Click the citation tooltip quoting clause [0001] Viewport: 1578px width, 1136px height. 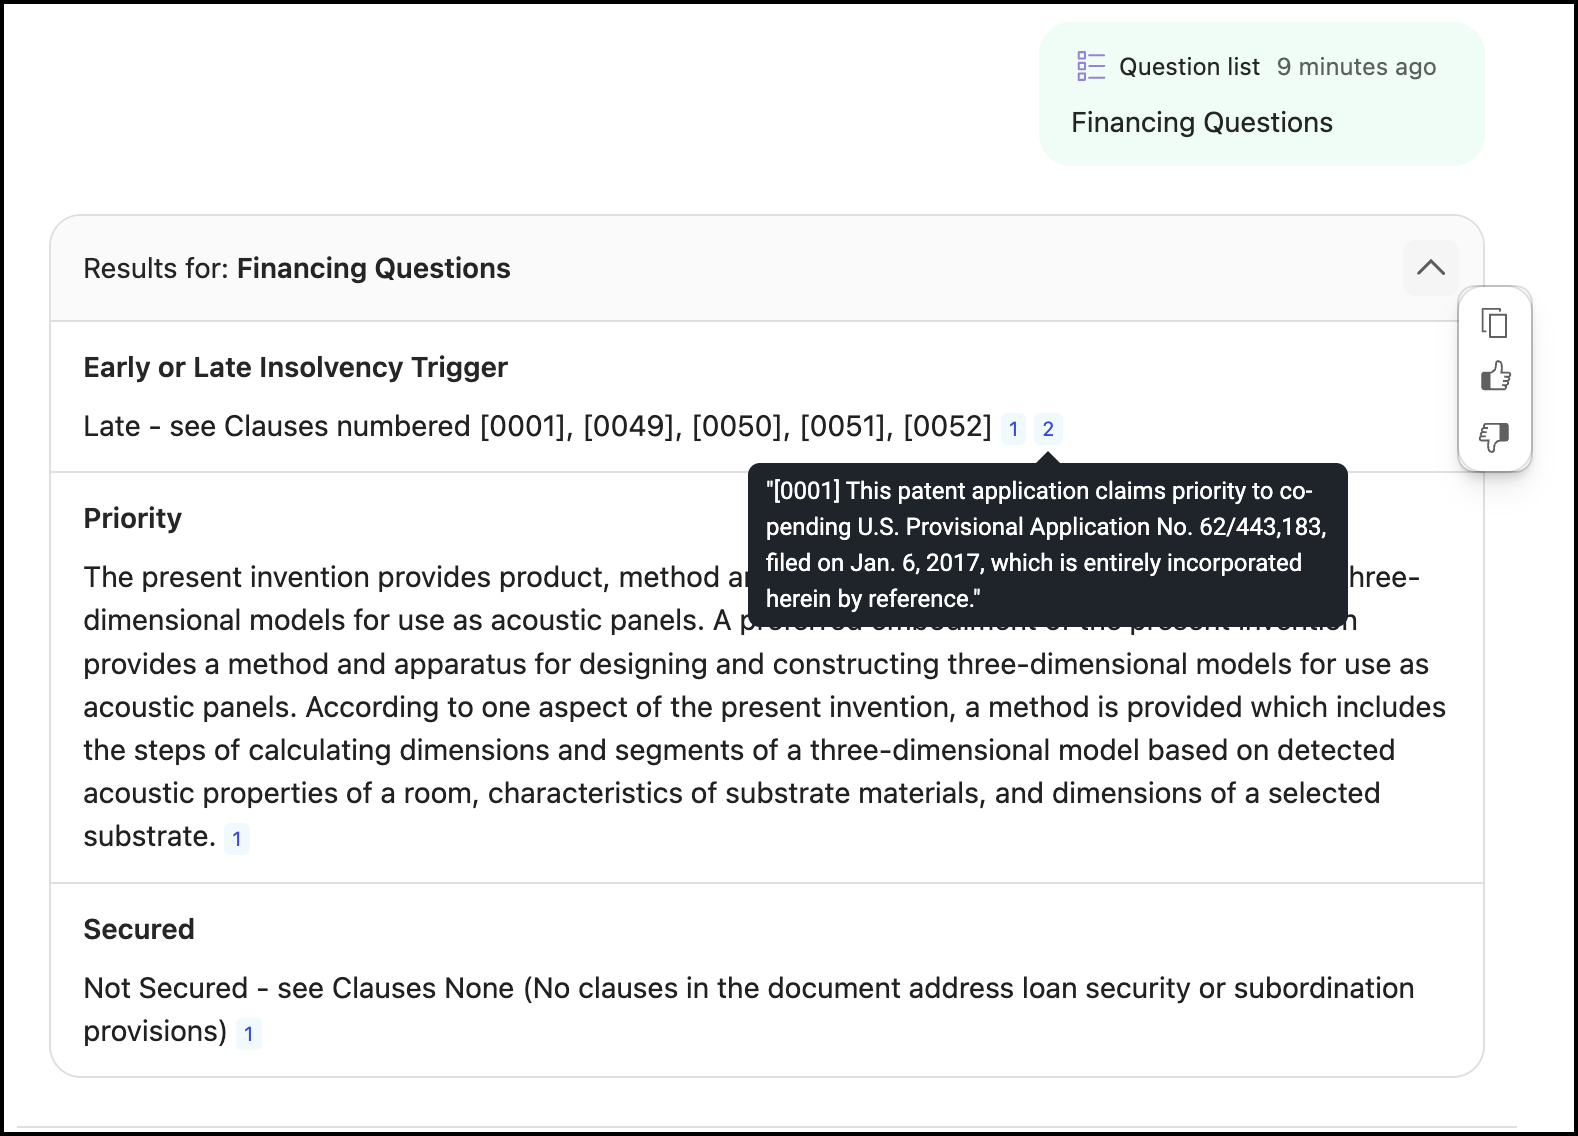tap(1046, 545)
